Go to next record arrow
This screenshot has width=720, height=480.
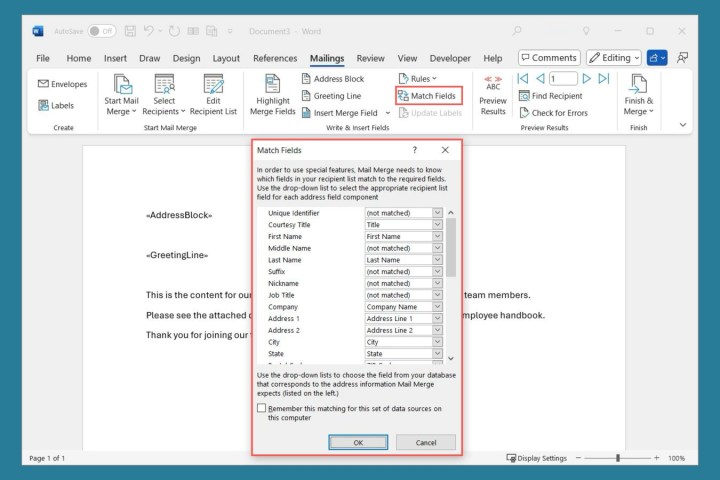click(x=587, y=78)
